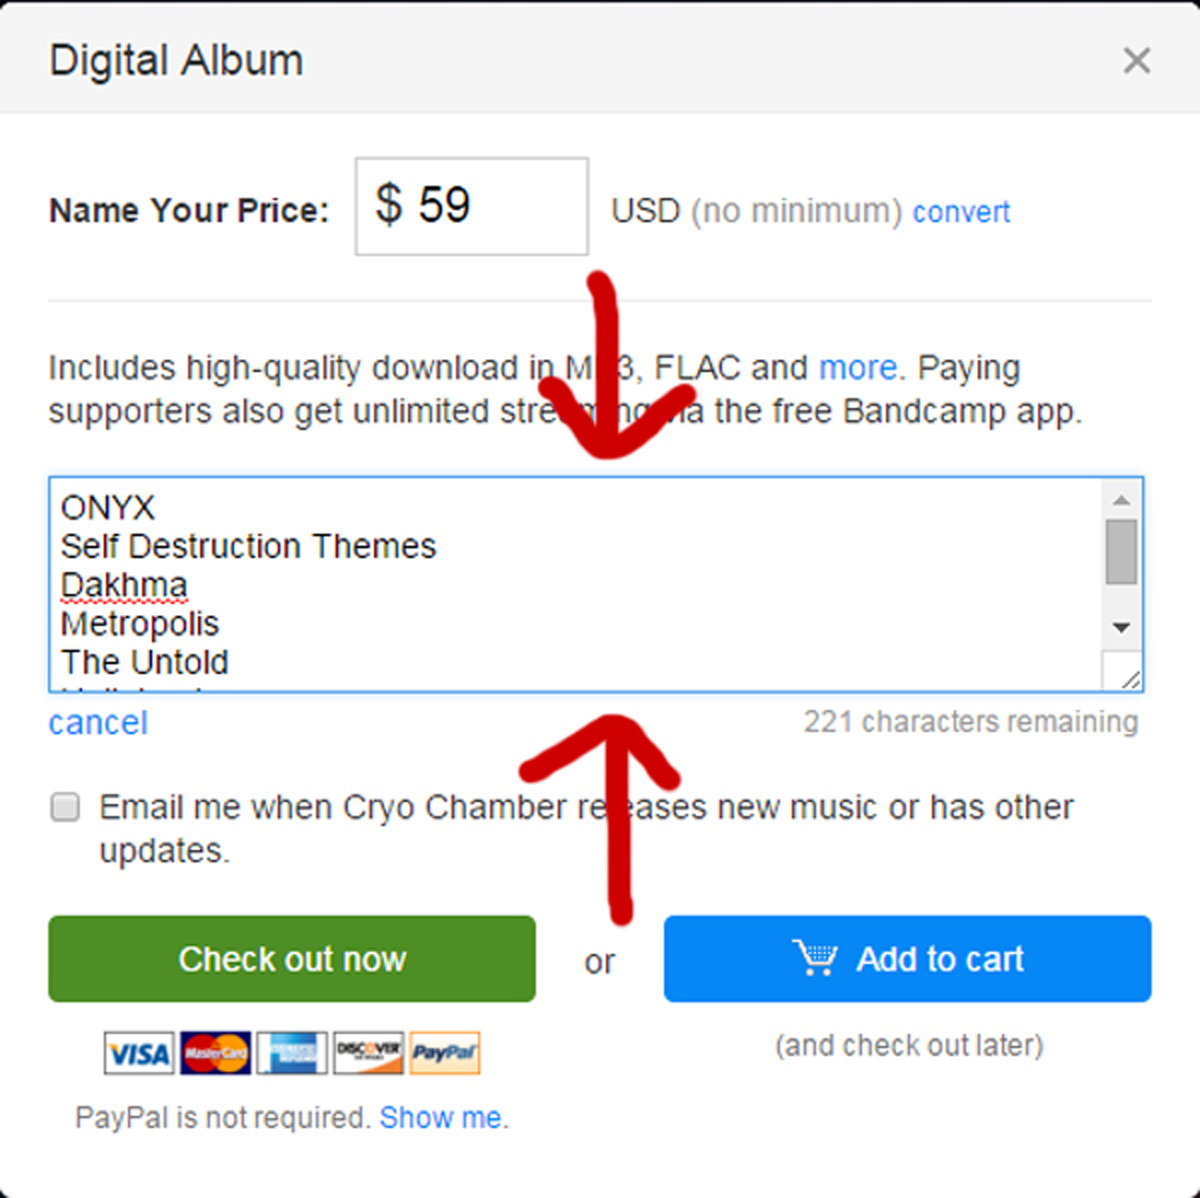Click the Discover card icon
Screen dimensions: 1200x1198
tap(368, 1053)
